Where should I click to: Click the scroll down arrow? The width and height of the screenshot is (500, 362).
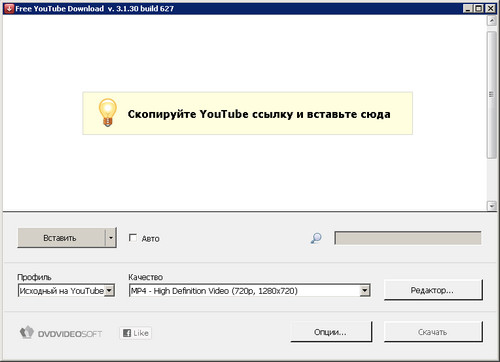[492, 206]
